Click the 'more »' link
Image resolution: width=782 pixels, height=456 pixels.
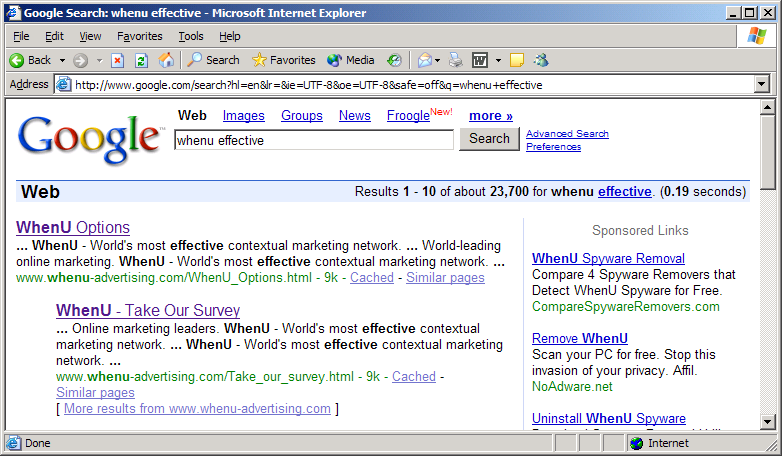point(491,115)
